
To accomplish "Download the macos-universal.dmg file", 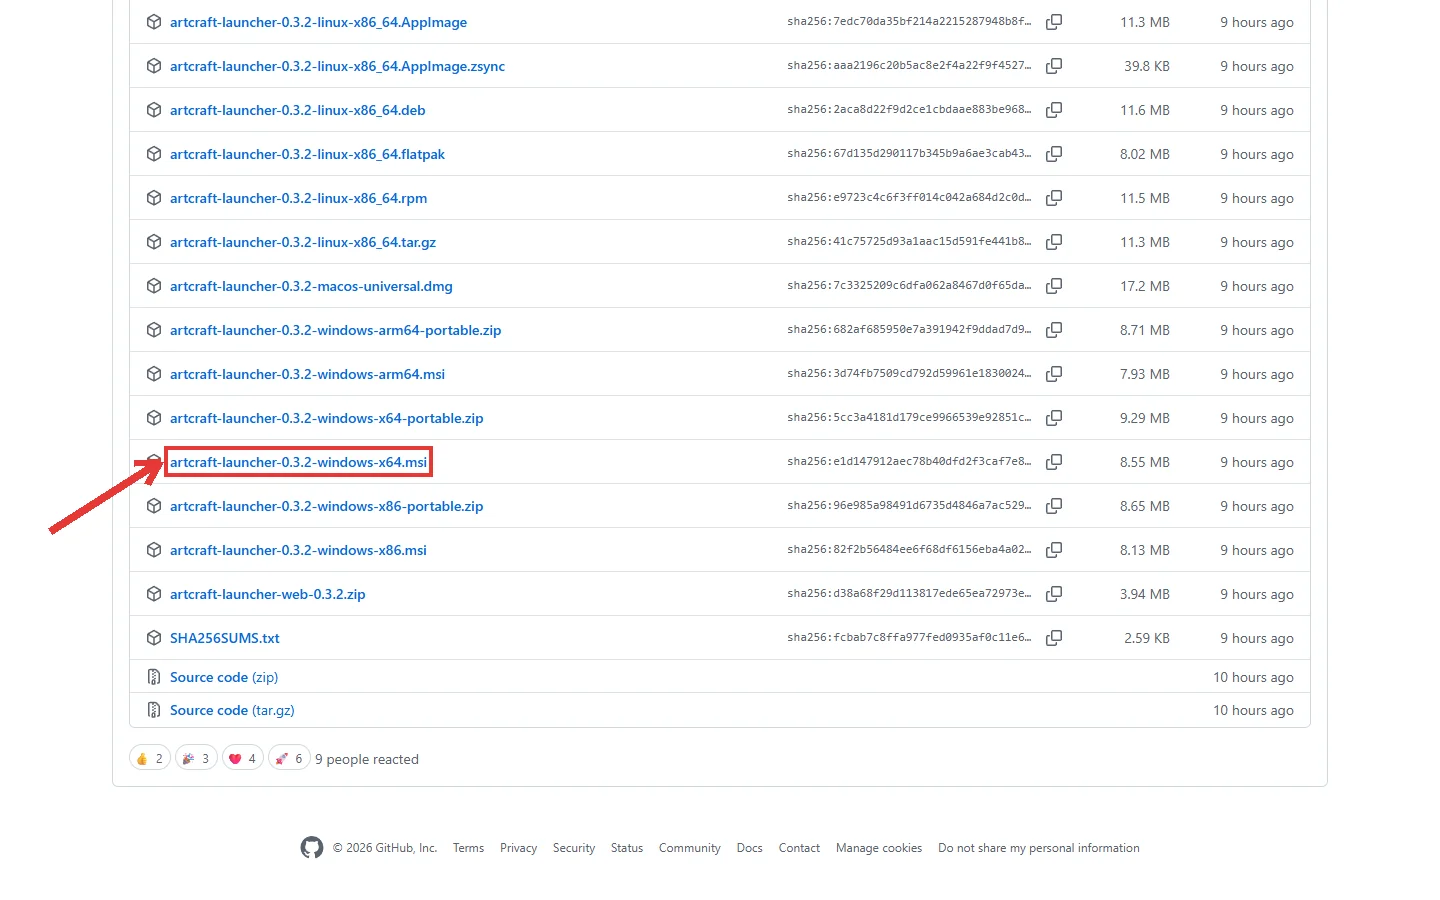I will tap(311, 286).
